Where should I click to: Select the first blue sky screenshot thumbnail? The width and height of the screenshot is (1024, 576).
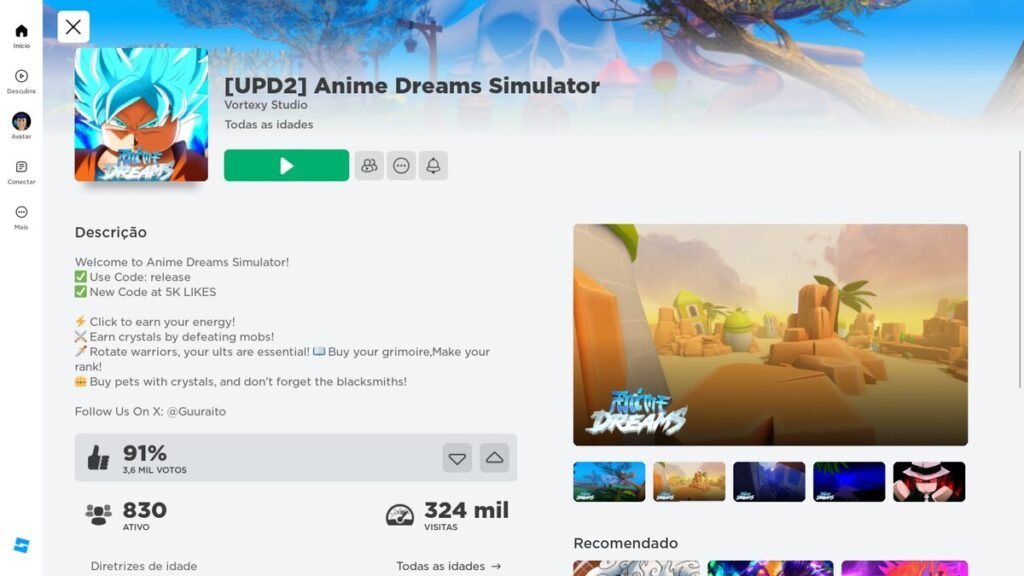click(x=609, y=482)
